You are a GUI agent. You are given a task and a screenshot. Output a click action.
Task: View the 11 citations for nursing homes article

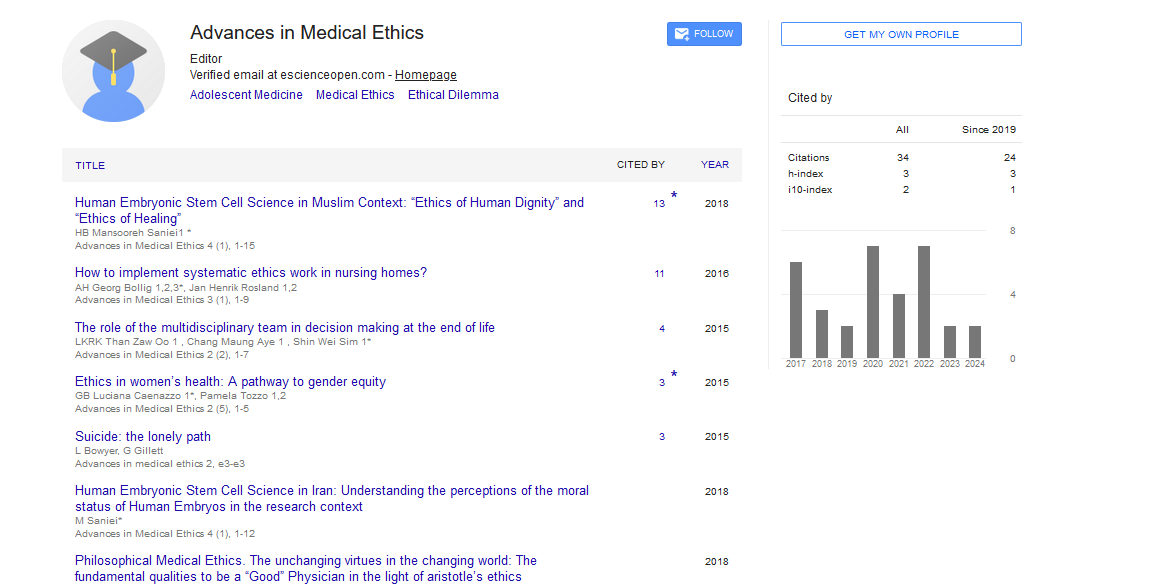coord(659,274)
